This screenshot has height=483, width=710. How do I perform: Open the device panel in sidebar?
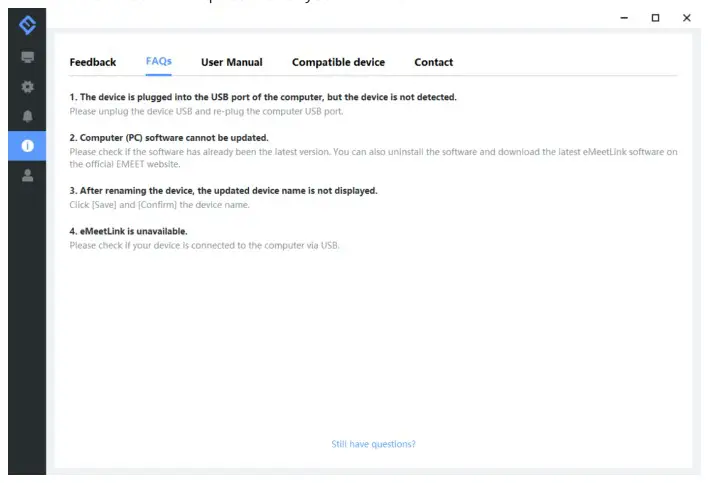coord(27,58)
